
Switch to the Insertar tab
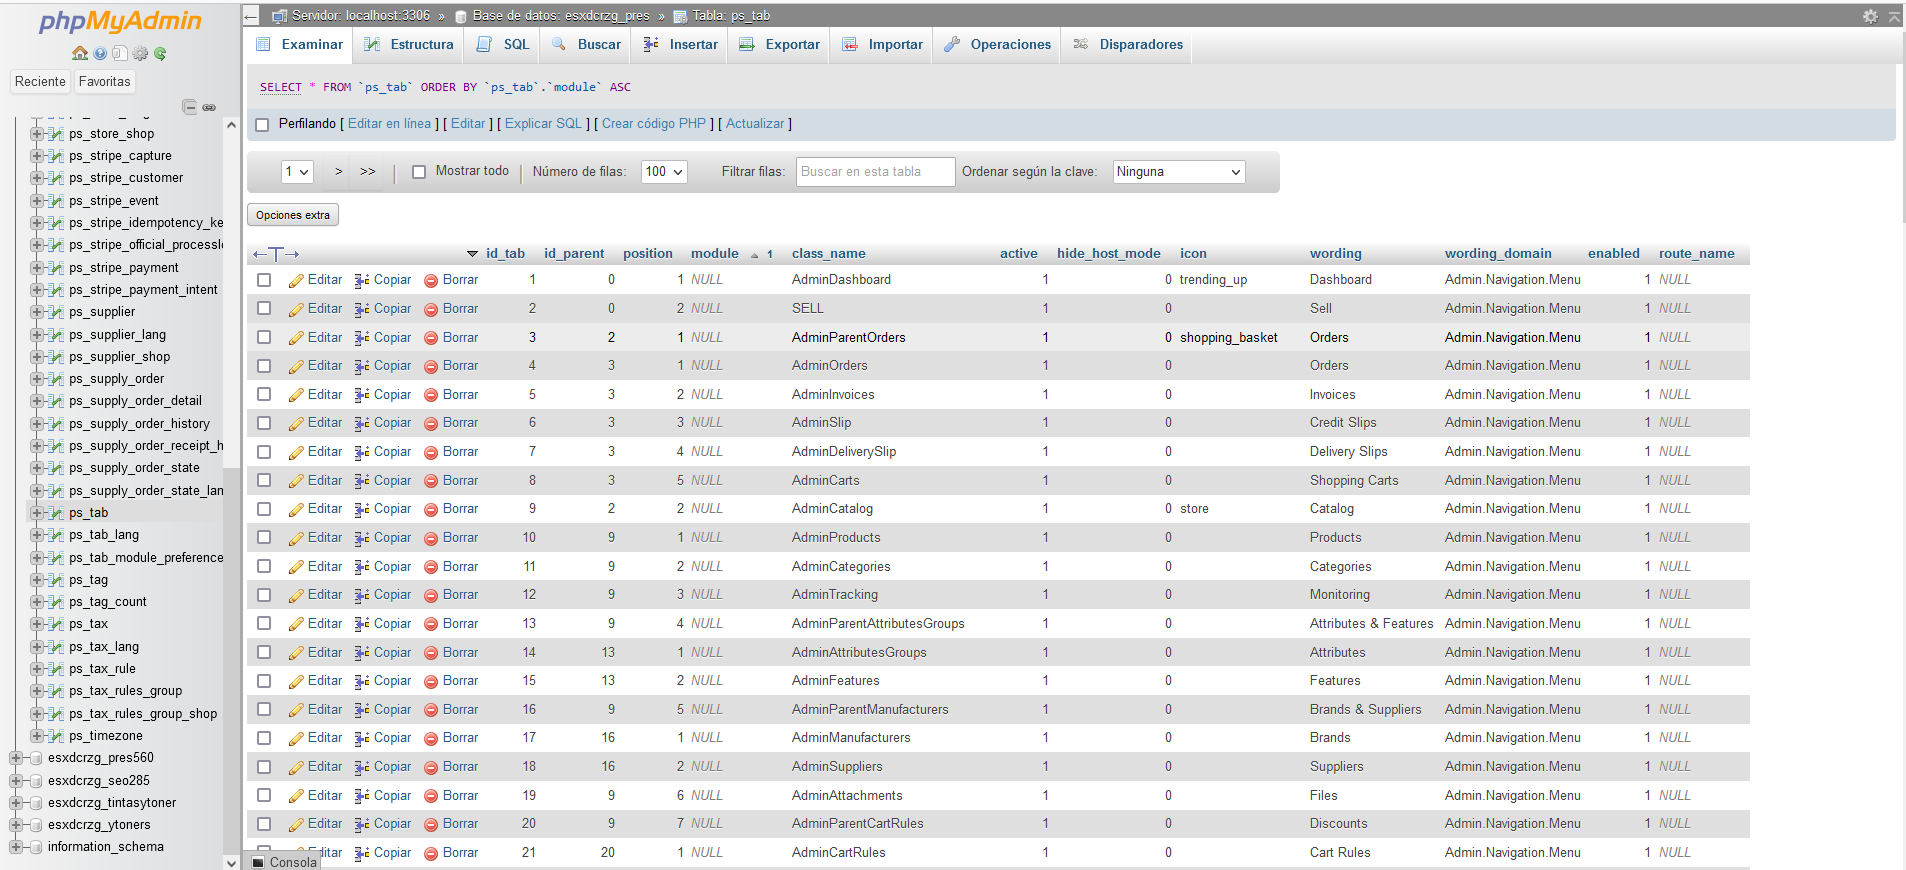(680, 45)
